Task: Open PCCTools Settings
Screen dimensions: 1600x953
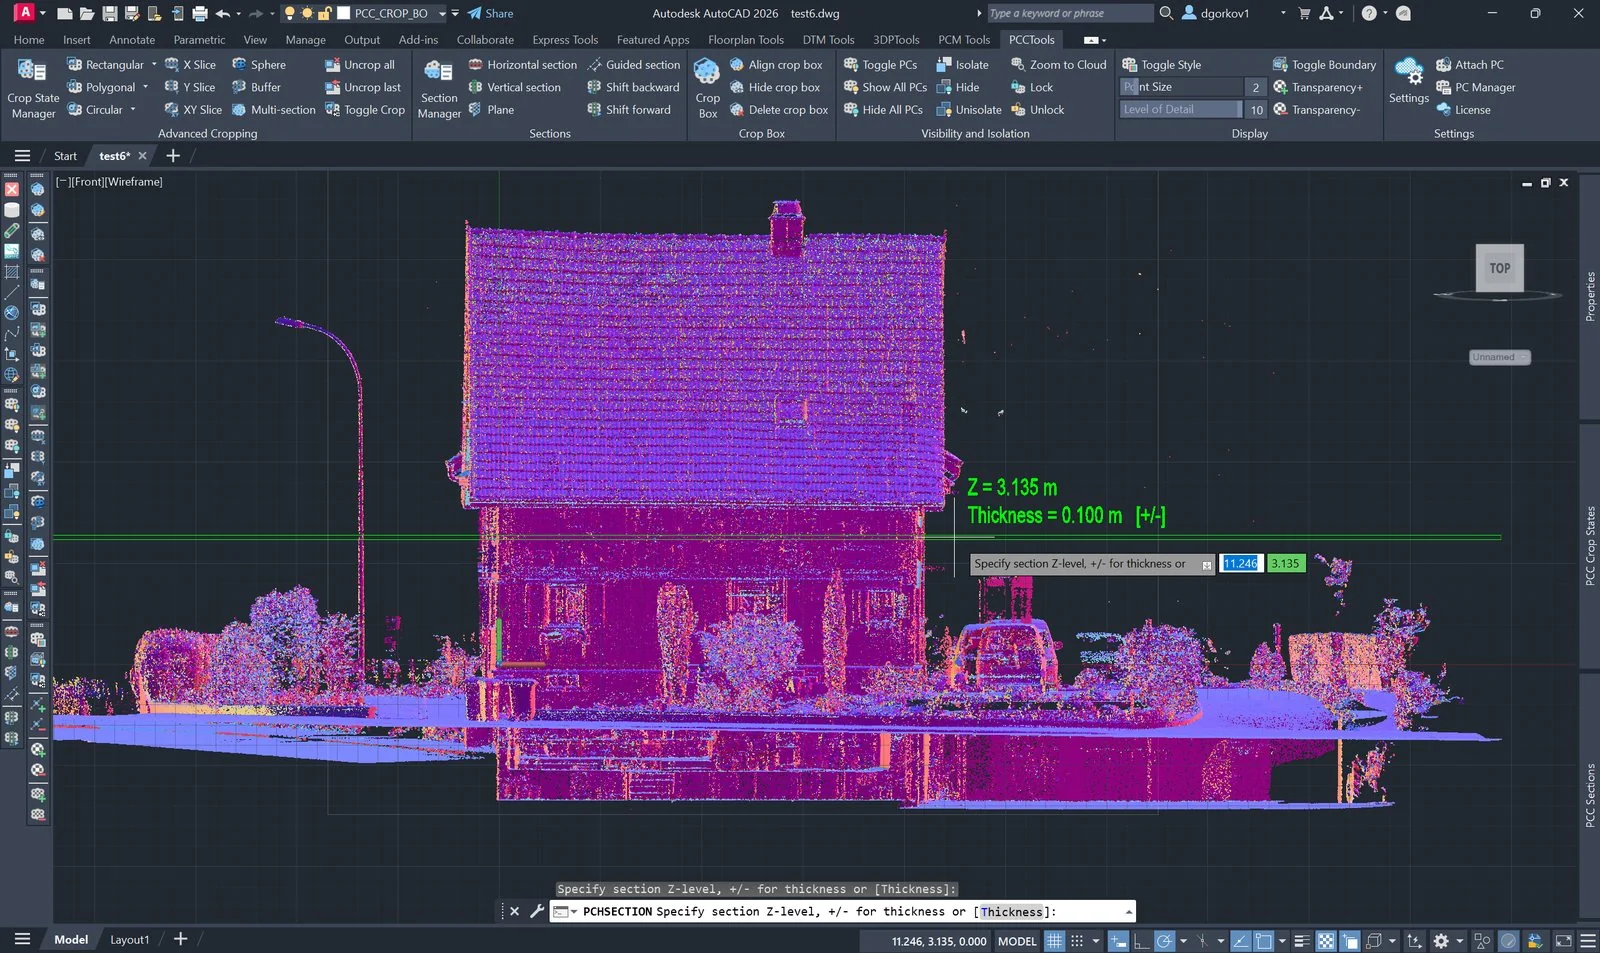Action: pyautogui.click(x=1408, y=80)
